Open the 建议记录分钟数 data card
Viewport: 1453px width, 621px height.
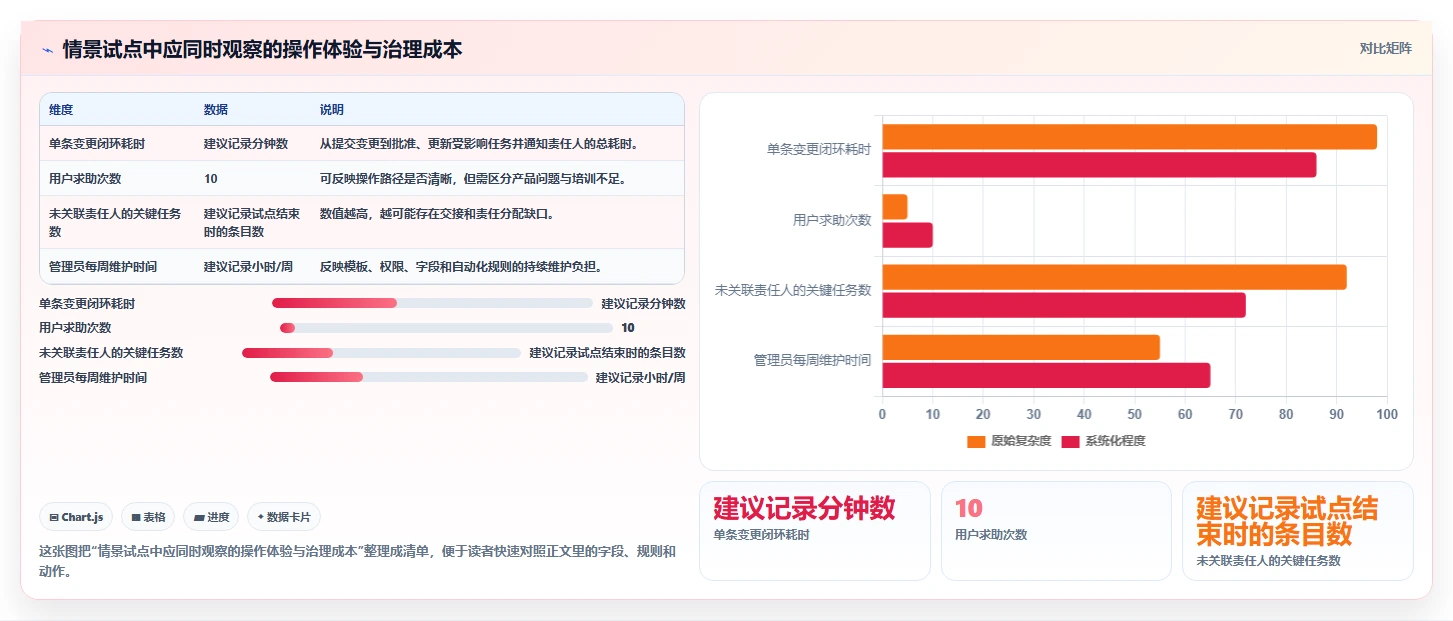click(815, 531)
